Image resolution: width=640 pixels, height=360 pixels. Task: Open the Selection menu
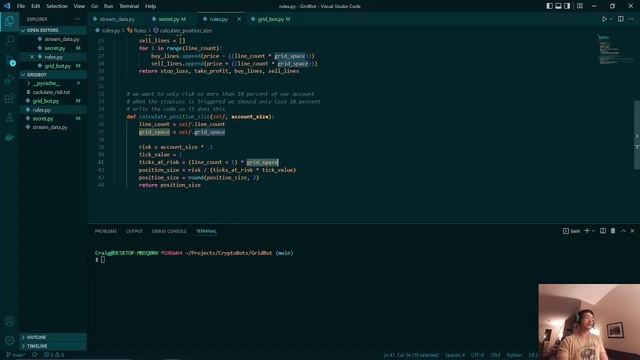[57, 6]
